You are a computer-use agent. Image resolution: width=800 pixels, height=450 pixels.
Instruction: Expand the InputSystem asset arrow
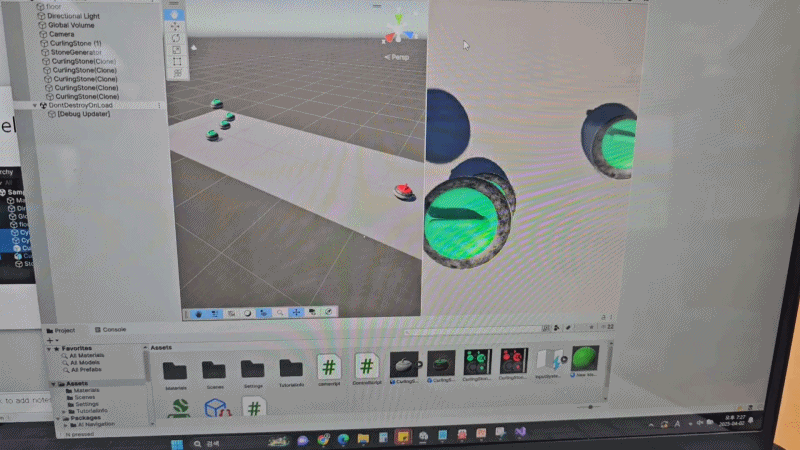pyautogui.click(x=564, y=360)
